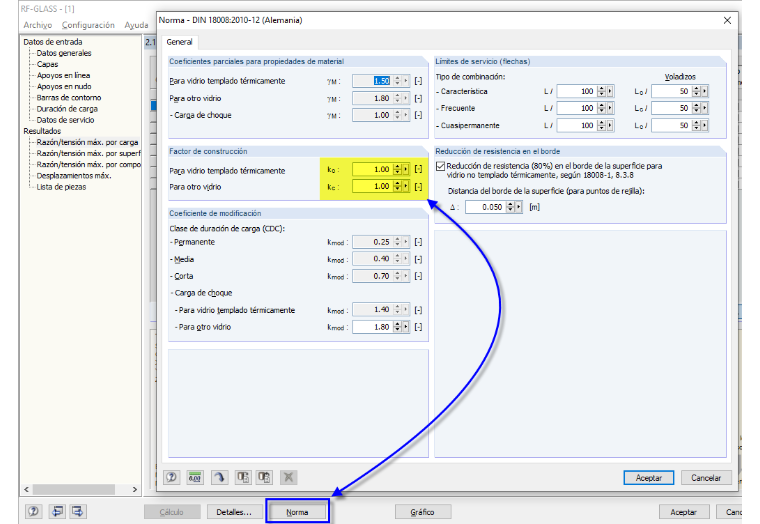Open help icon in RF-GLASS main window

(x=33, y=511)
